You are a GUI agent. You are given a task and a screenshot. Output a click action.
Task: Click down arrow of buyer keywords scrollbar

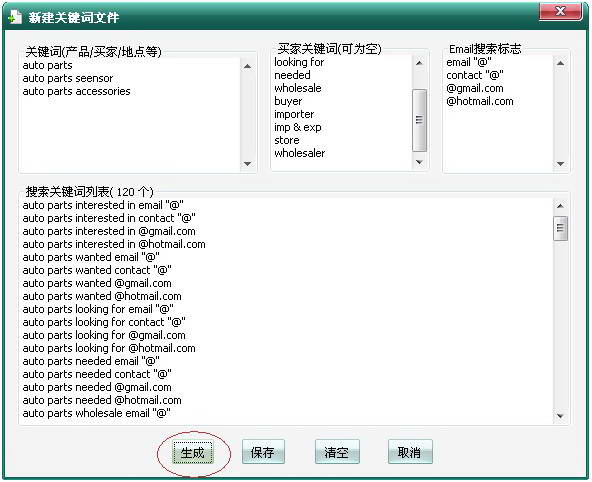(419, 162)
